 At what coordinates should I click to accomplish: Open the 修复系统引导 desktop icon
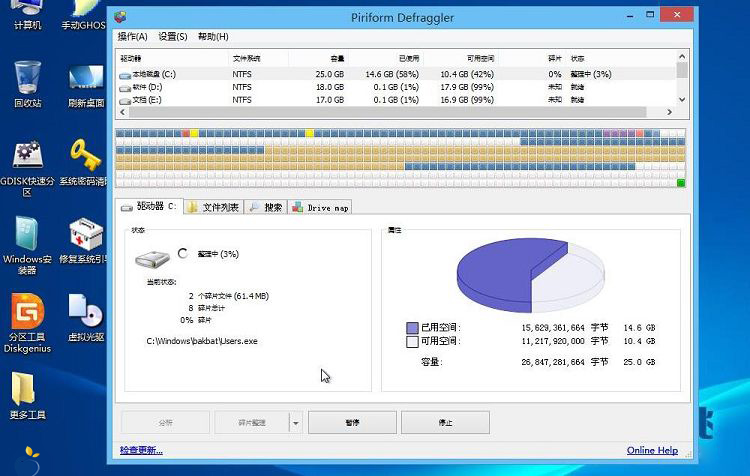click(x=85, y=241)
